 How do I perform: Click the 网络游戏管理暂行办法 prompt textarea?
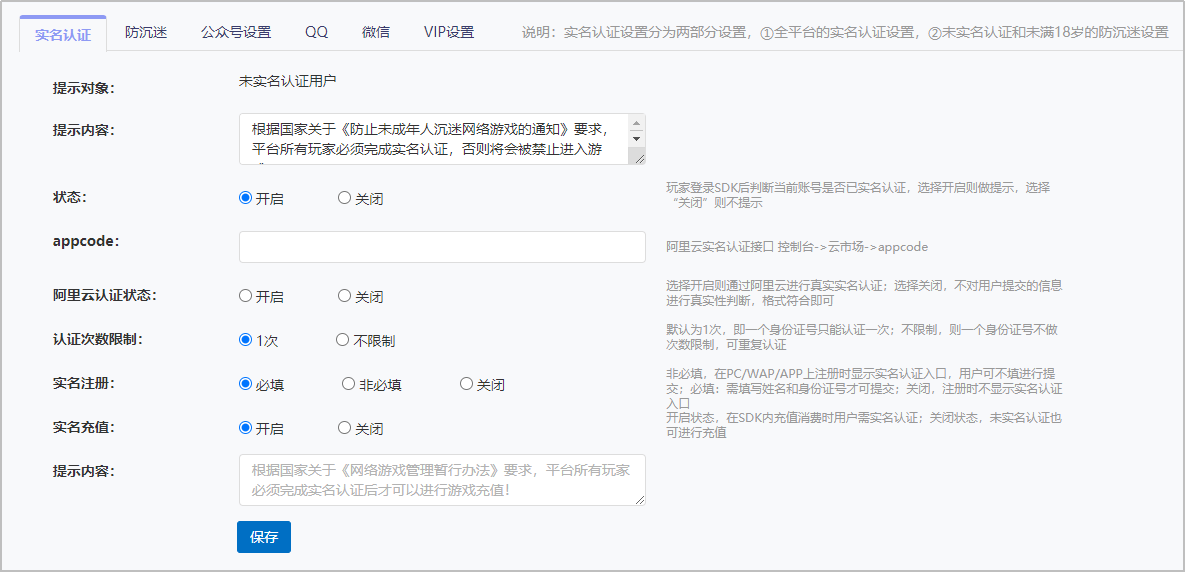point(442,480)
